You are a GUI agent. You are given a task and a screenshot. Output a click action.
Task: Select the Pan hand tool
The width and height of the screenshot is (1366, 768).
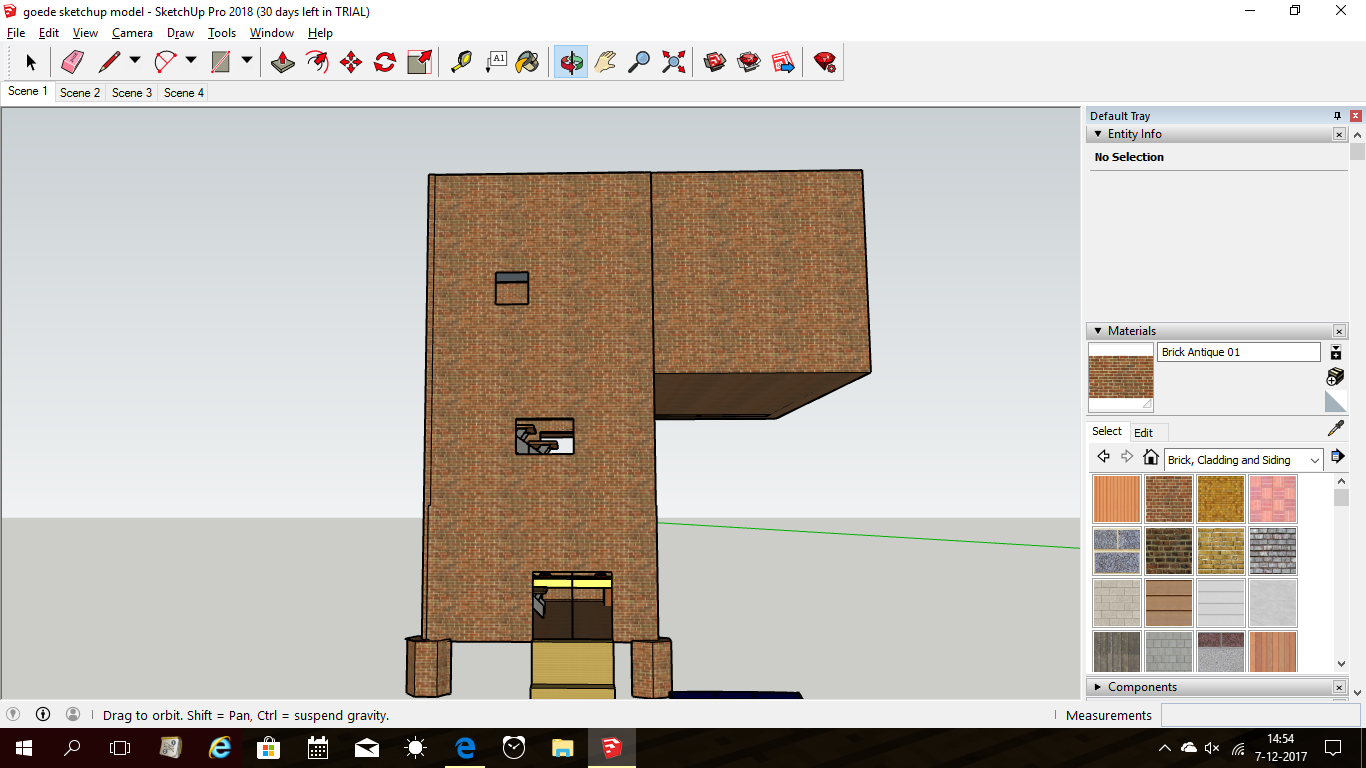pyautogui.click(x=605, y=62)
